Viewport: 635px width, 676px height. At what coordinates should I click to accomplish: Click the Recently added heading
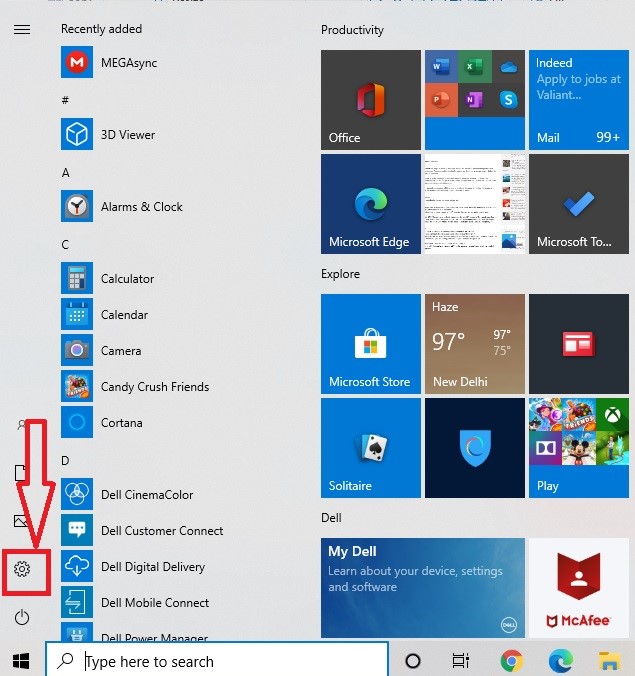coord(101,29)
